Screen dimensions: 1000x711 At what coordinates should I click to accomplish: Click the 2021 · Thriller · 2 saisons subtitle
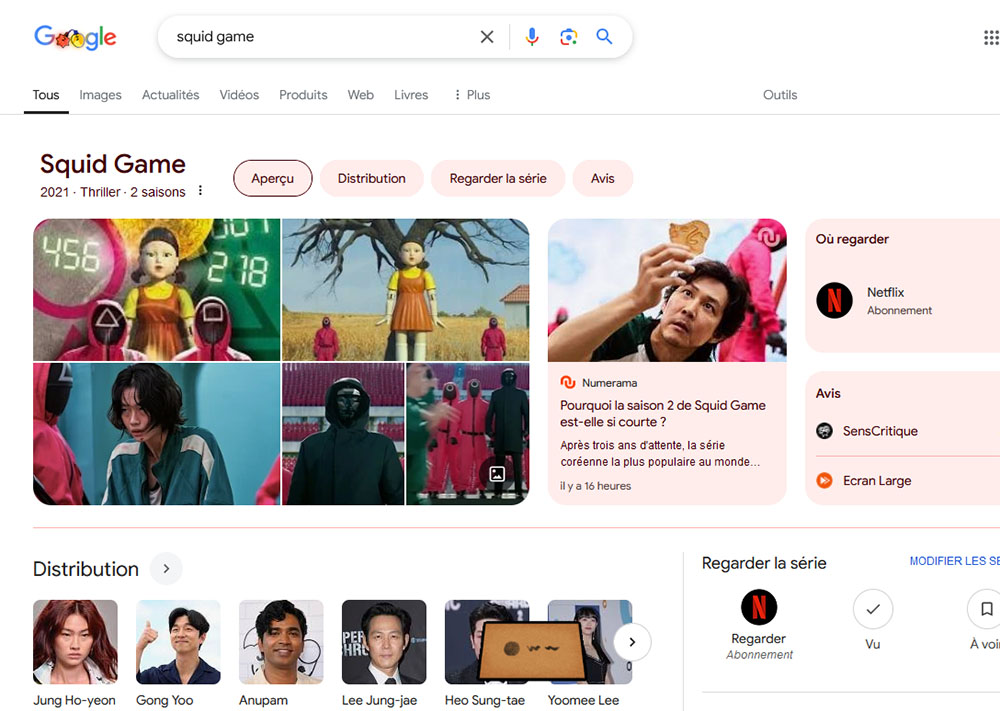pos(113,192)
